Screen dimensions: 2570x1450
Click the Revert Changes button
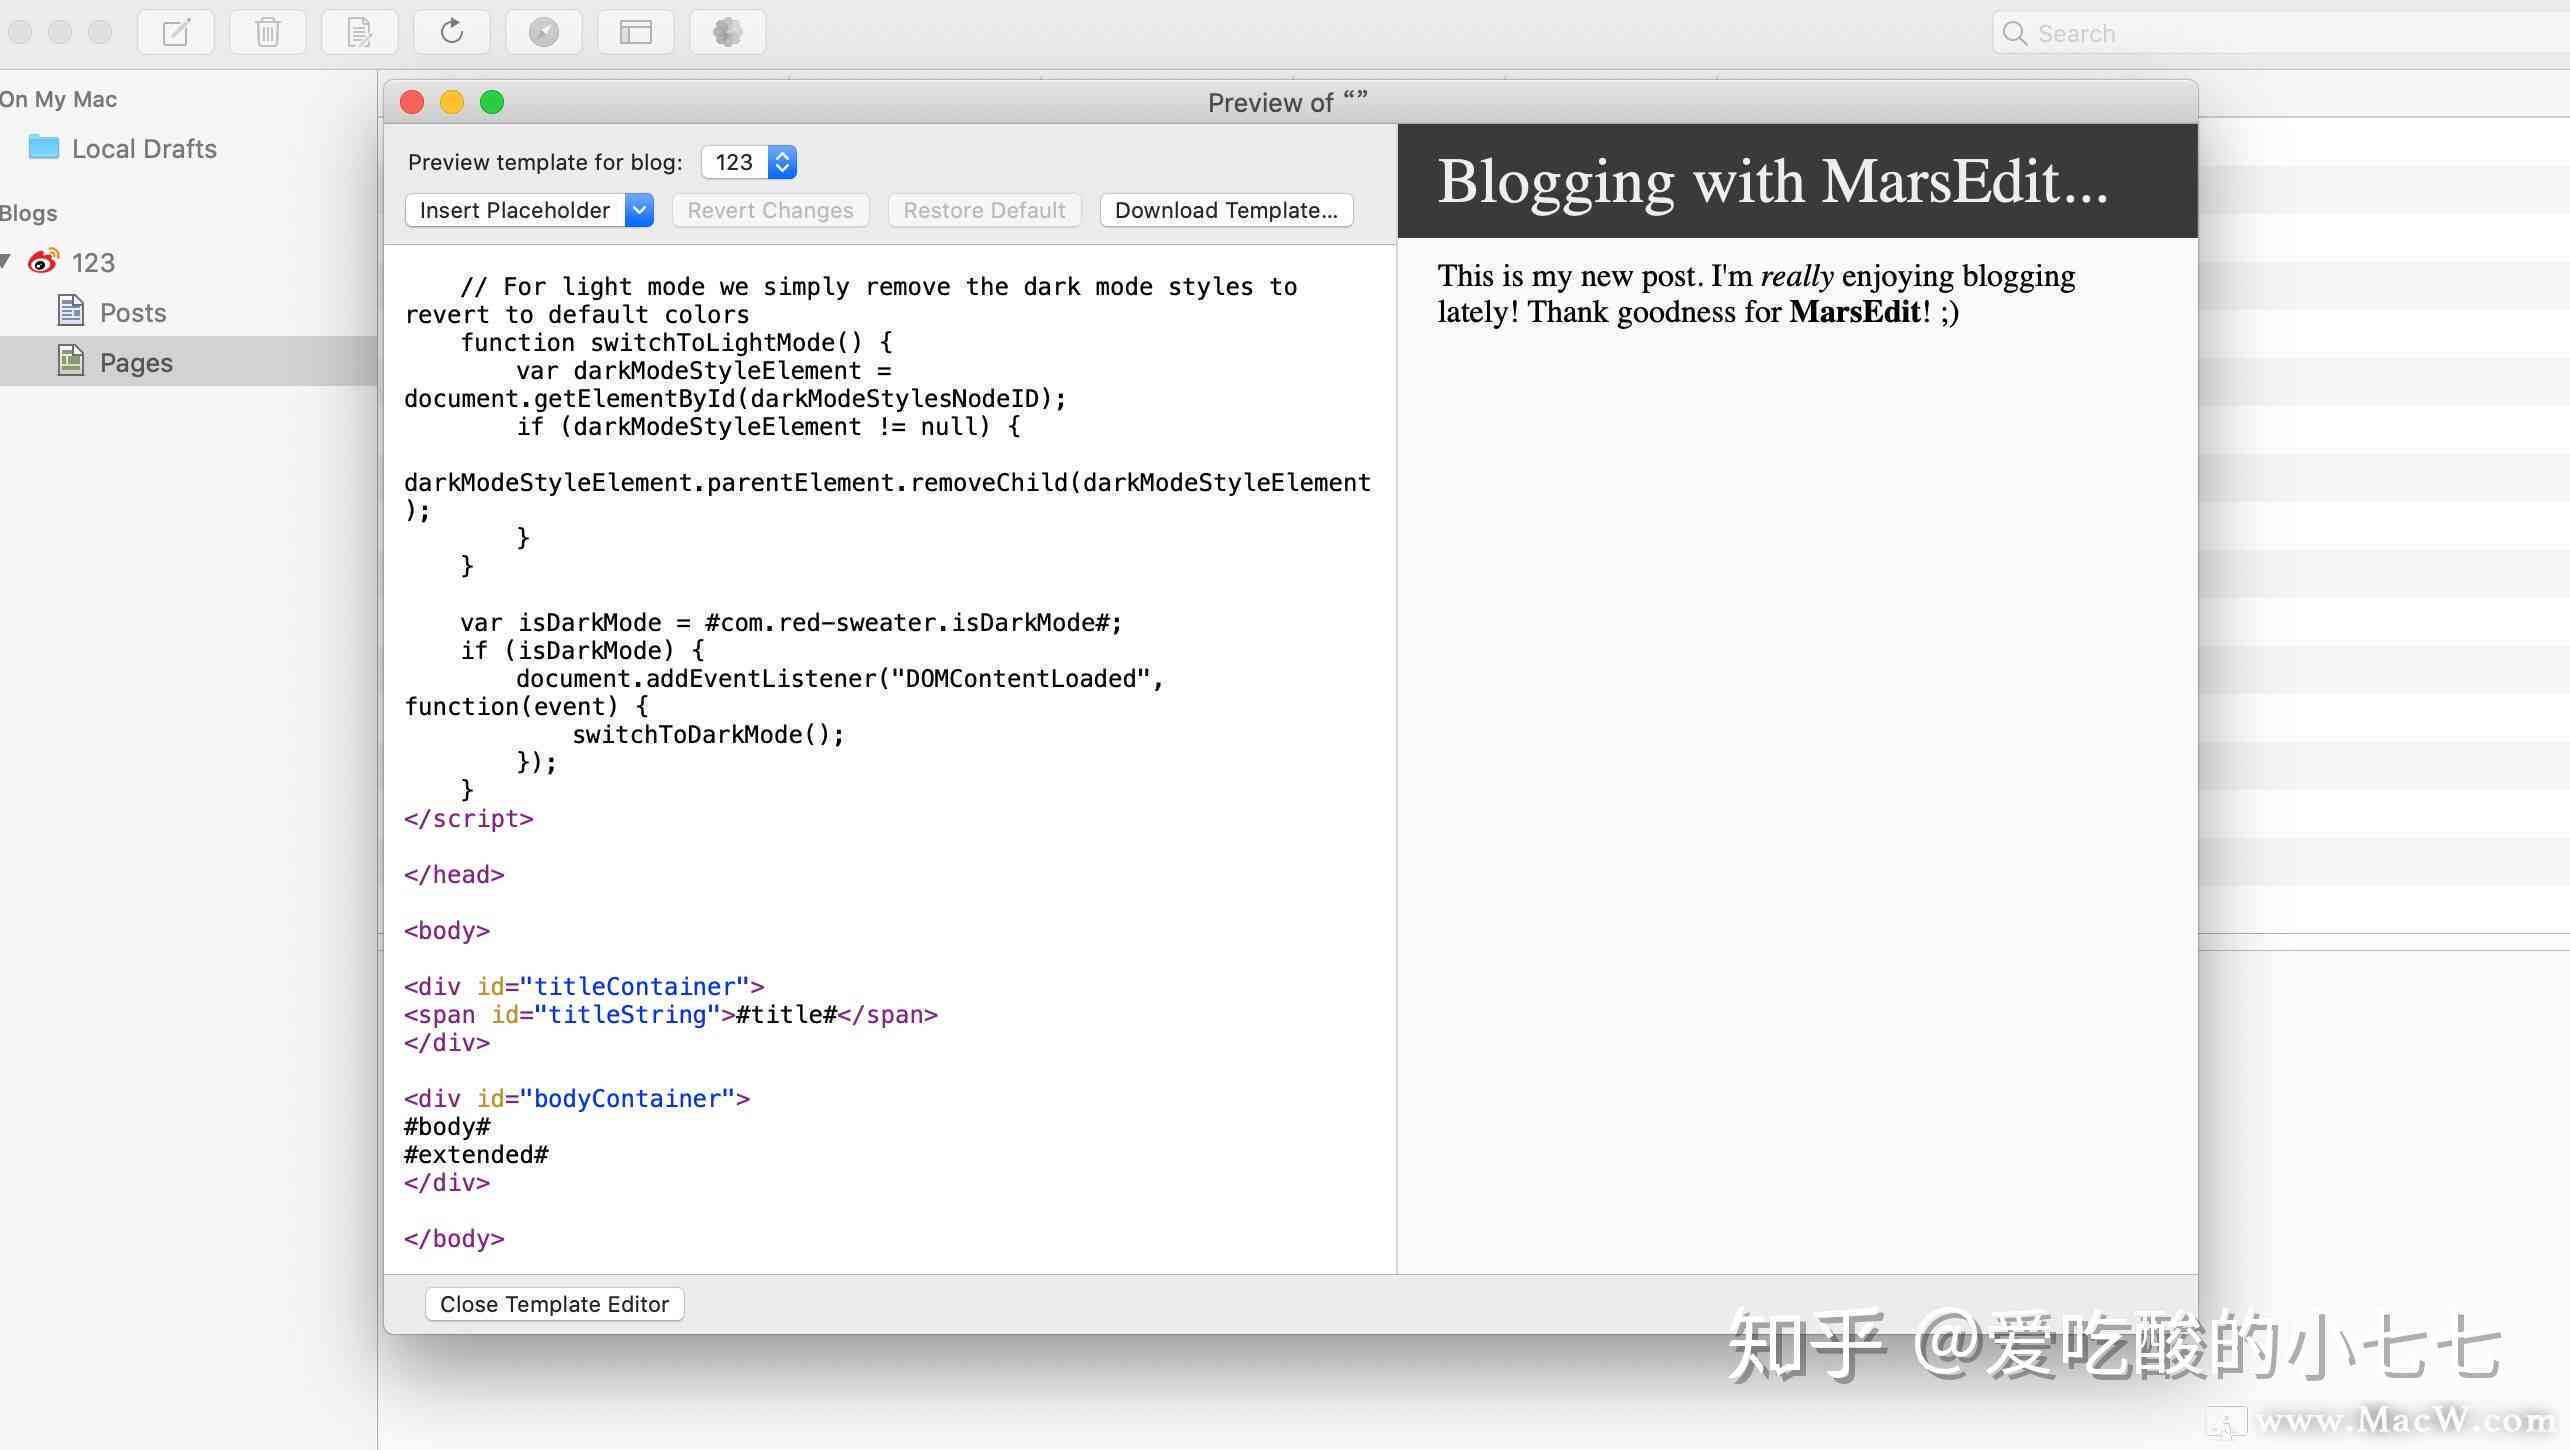pyautogui.click(x=770, y=210)
